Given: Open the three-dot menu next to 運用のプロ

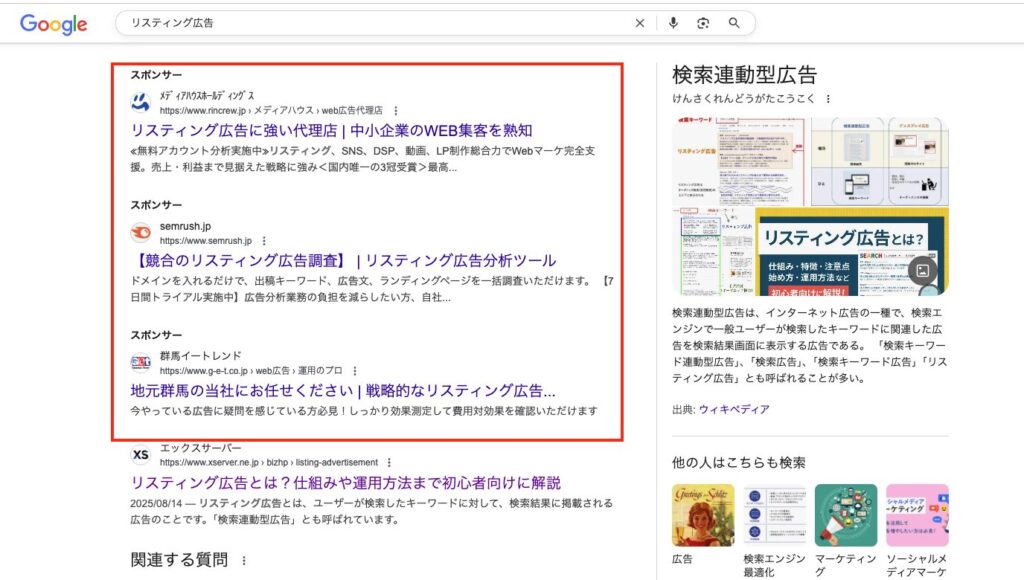Looking at the screenshot, I should coord(355,370).
